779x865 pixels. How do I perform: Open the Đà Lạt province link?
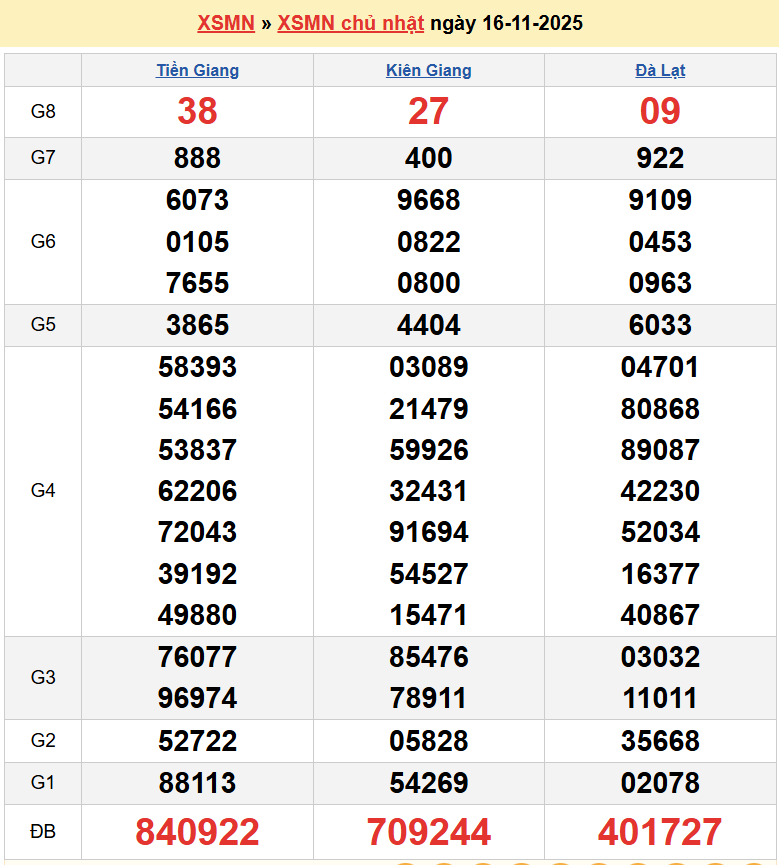coord(660,70)
